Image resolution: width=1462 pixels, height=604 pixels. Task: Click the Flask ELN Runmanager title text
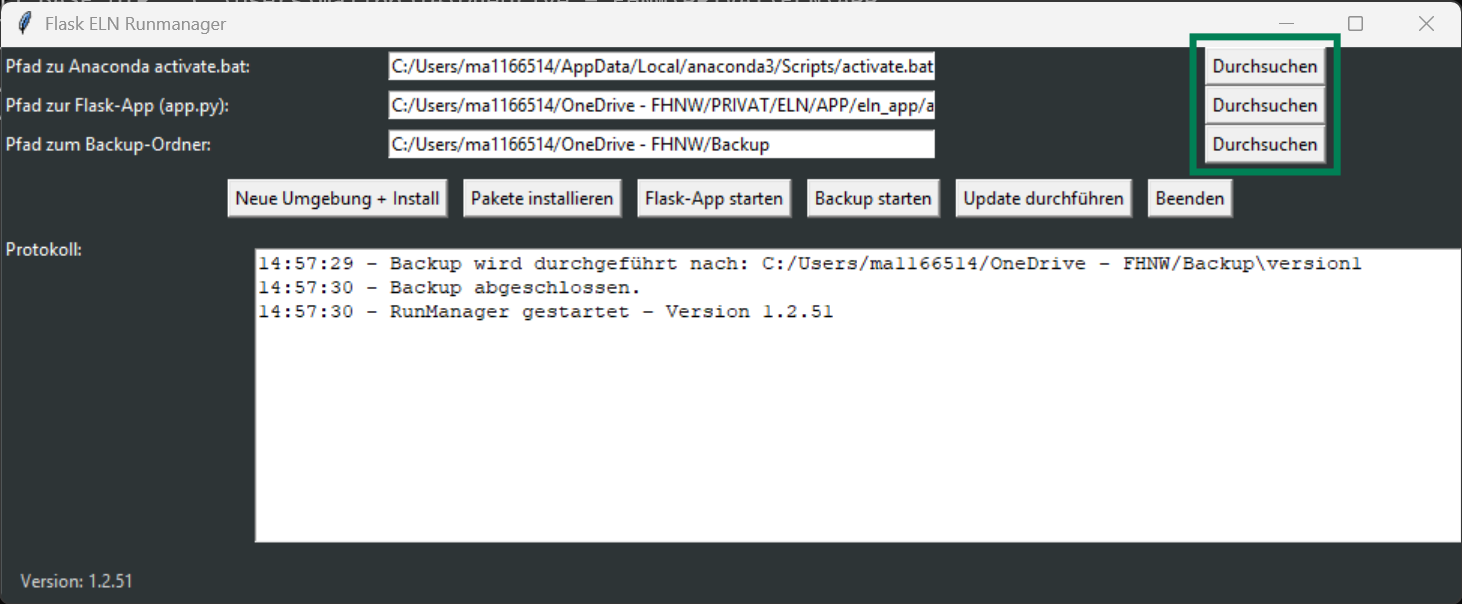tap(135, 24)
